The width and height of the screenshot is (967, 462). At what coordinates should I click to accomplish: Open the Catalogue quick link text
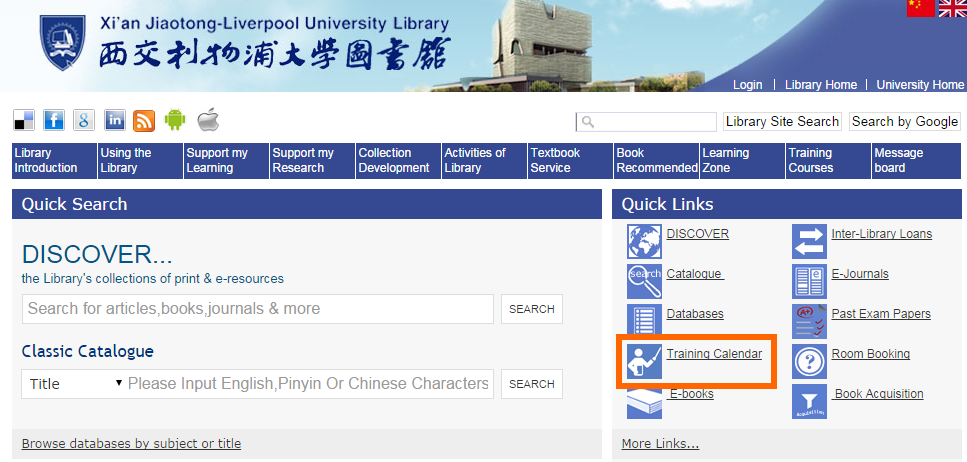(695, 274)
